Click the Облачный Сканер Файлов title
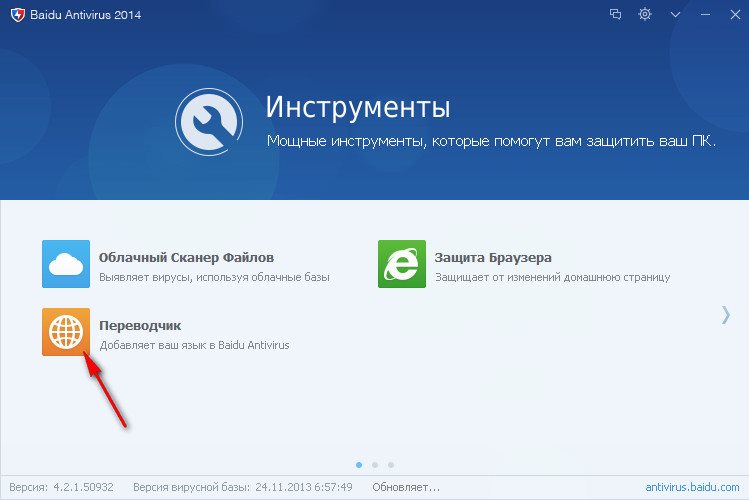Viewport: 749px width, 500px height. click(x=186, y=258)
